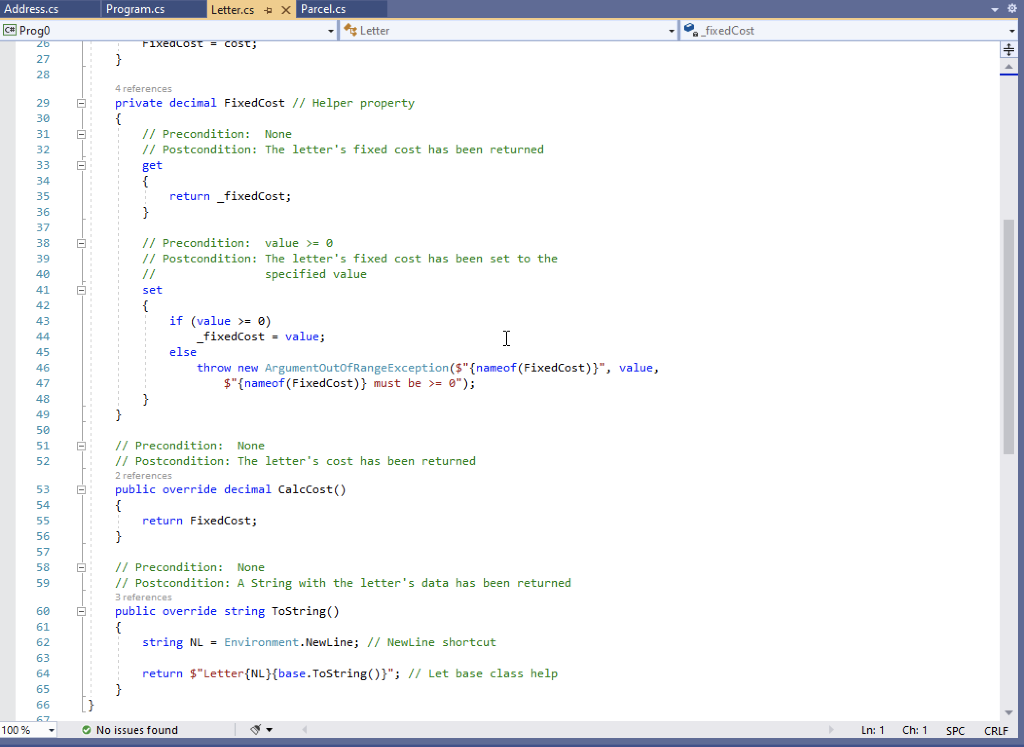Collapse the CalcCost method outline on line 53
Screen dimensions: 1024x747
tap(81, 490)
